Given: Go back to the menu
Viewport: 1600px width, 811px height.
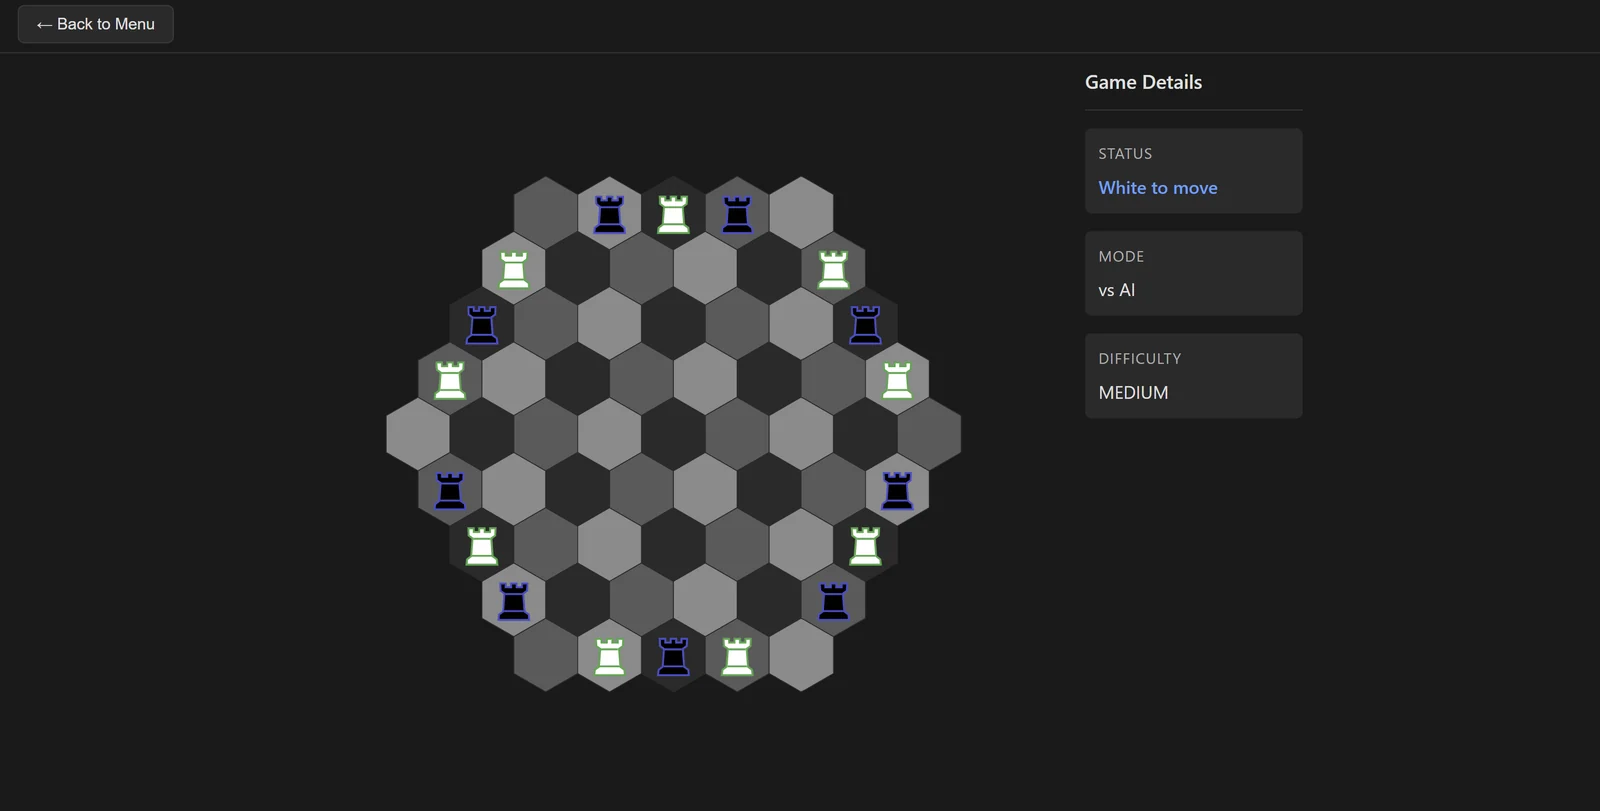Looking at the screenshot, I should coord(96,24).
